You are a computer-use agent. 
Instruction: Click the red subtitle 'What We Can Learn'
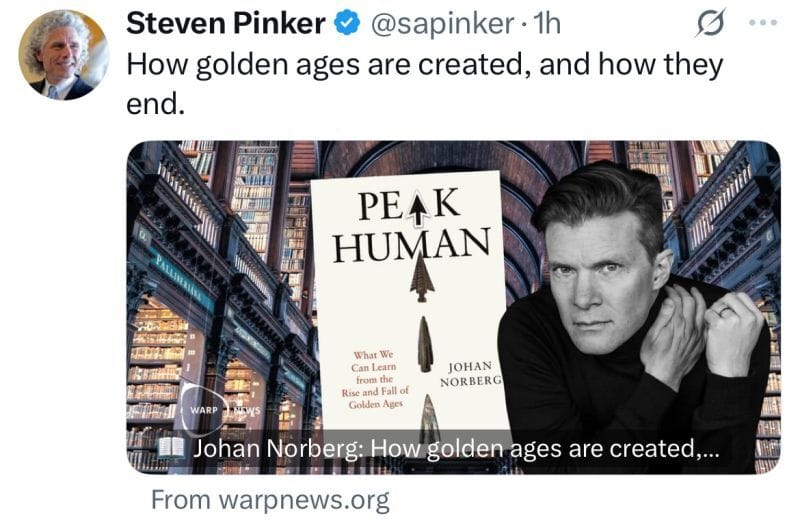tap(373, 360)
